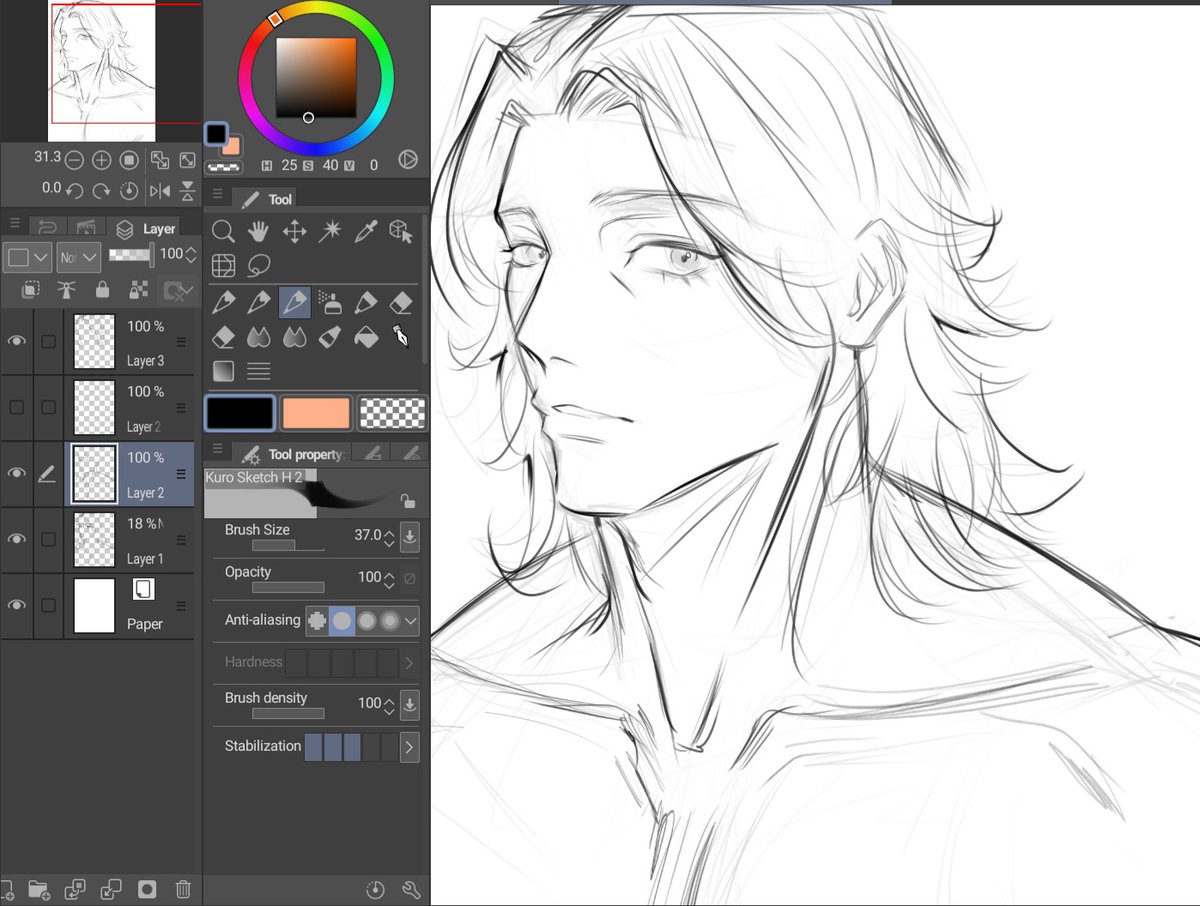
Task: Select the warped mesh grid tool
Action: 223,265
